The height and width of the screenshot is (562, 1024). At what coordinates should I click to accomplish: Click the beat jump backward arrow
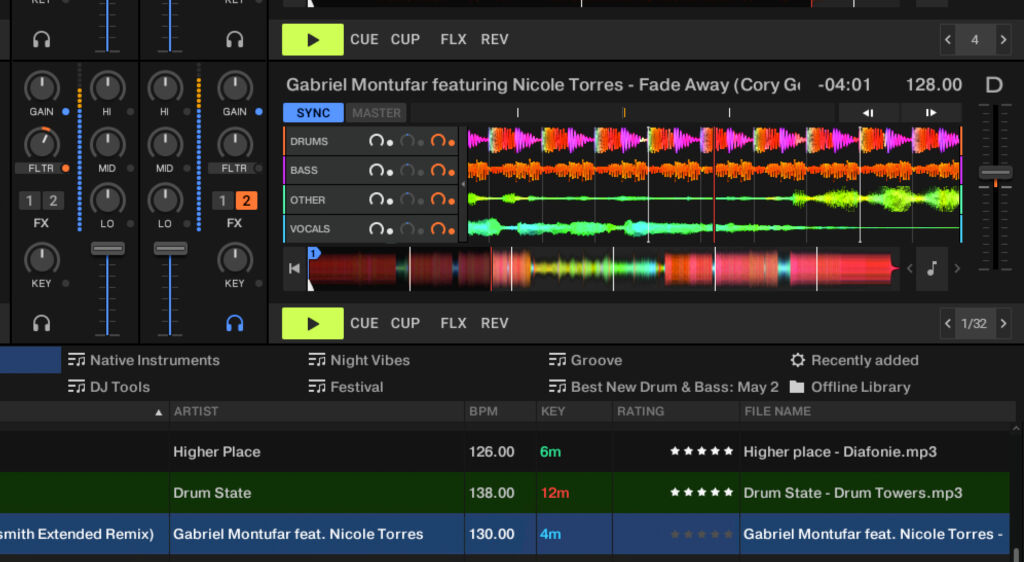coord(868,113)
